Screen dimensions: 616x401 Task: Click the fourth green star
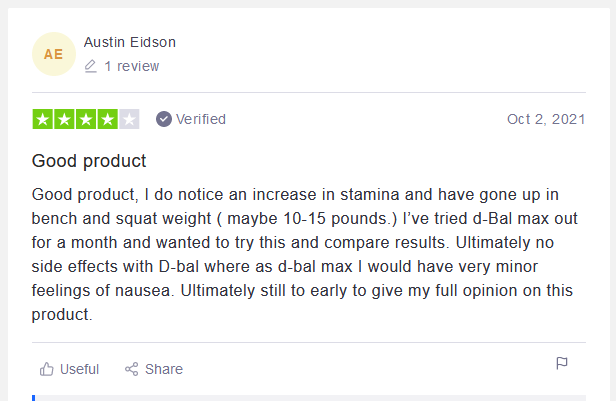coord(108,119)
